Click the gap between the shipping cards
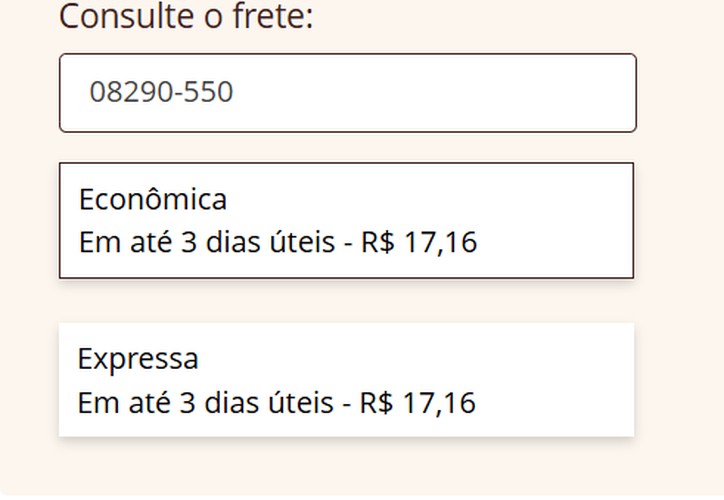Screen dimensions: 724x500 [346, 300]
